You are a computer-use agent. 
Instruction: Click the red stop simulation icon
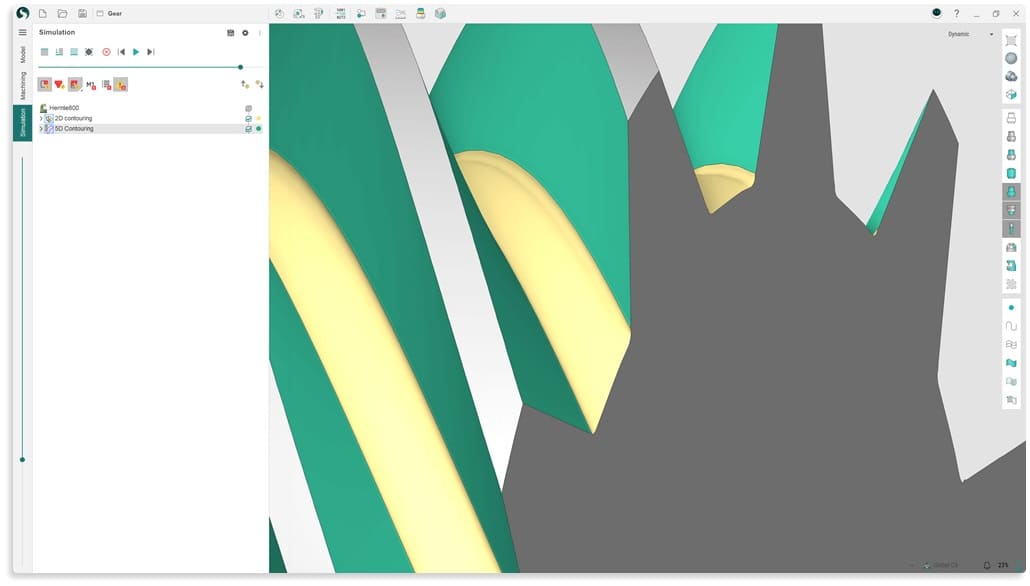coord(106,51)
